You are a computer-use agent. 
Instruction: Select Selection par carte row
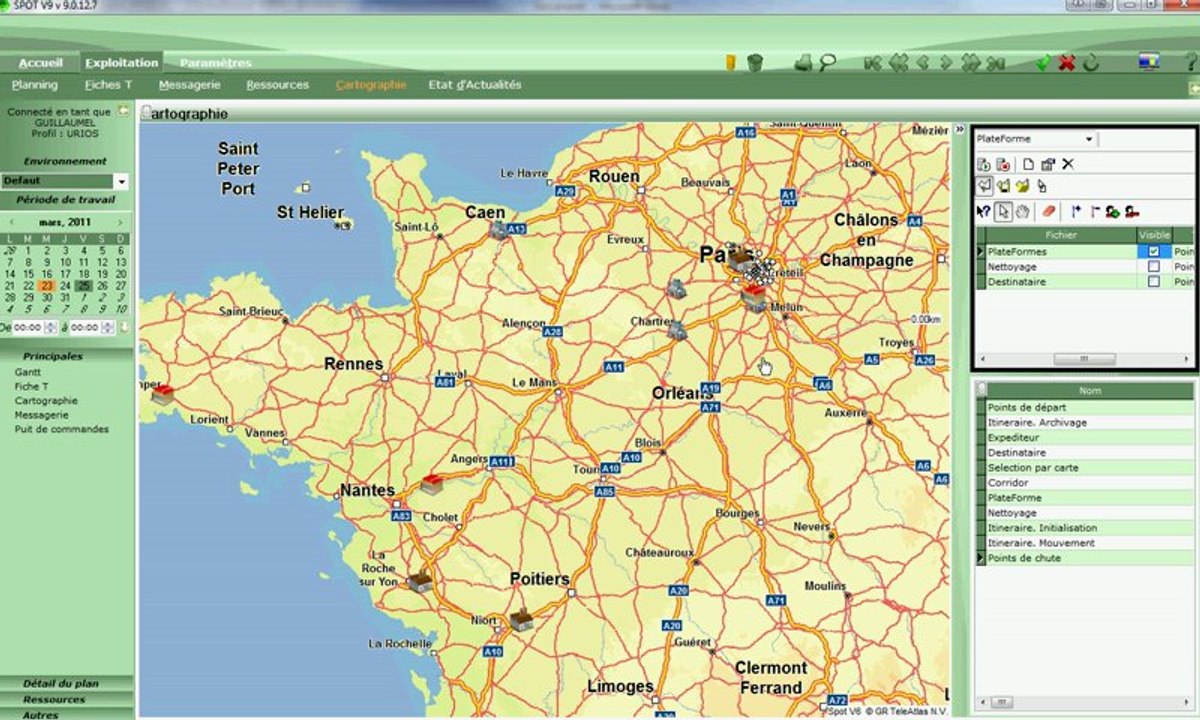click(1090, 467)
